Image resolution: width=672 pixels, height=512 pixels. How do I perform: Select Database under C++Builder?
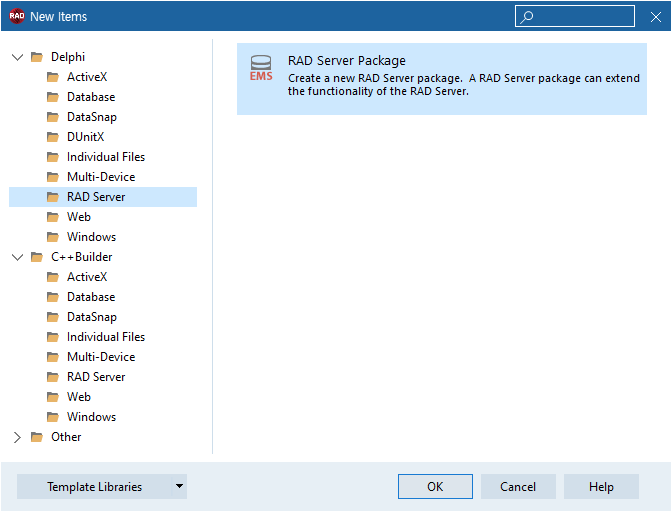91,297
